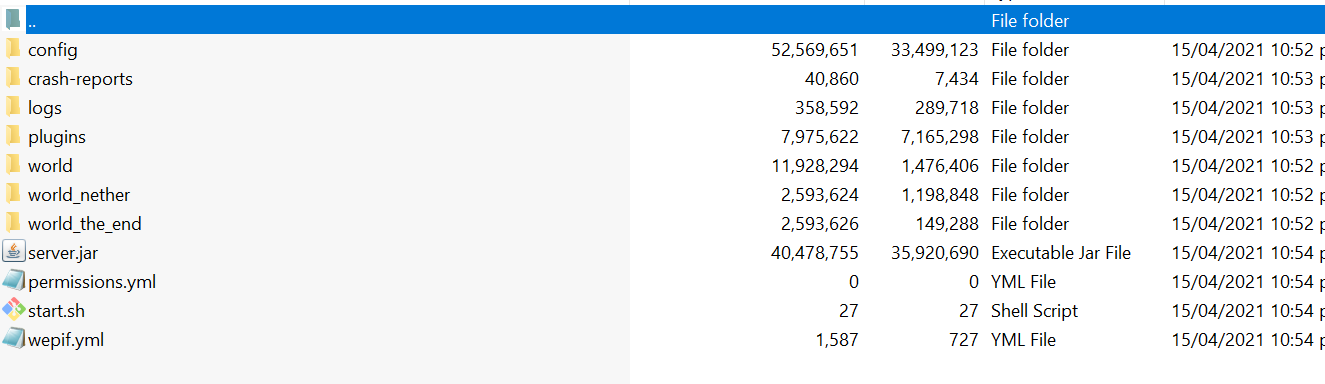The height and width of the screenshot is (384, 1325).
Task: Click the world folder icon
Action: click(x=13, y=165)
